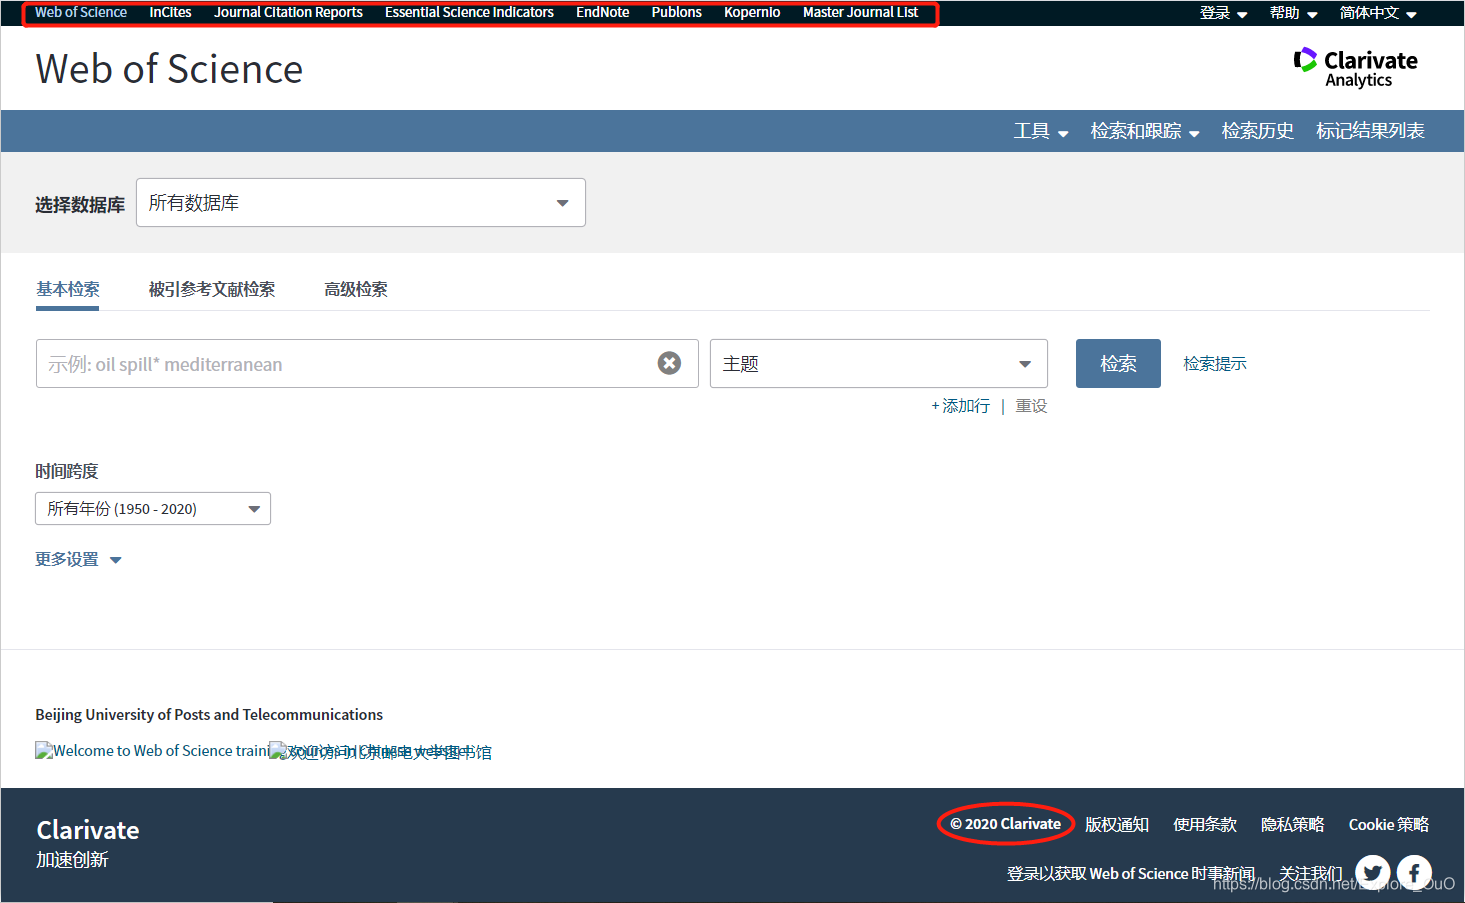Open Master Journal List
1465x903 pixels.
[x=860, y=12]
